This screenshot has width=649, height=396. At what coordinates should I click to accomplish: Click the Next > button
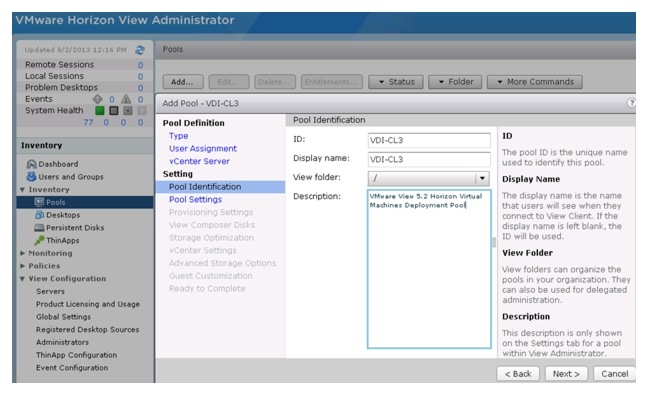(566, 374)
